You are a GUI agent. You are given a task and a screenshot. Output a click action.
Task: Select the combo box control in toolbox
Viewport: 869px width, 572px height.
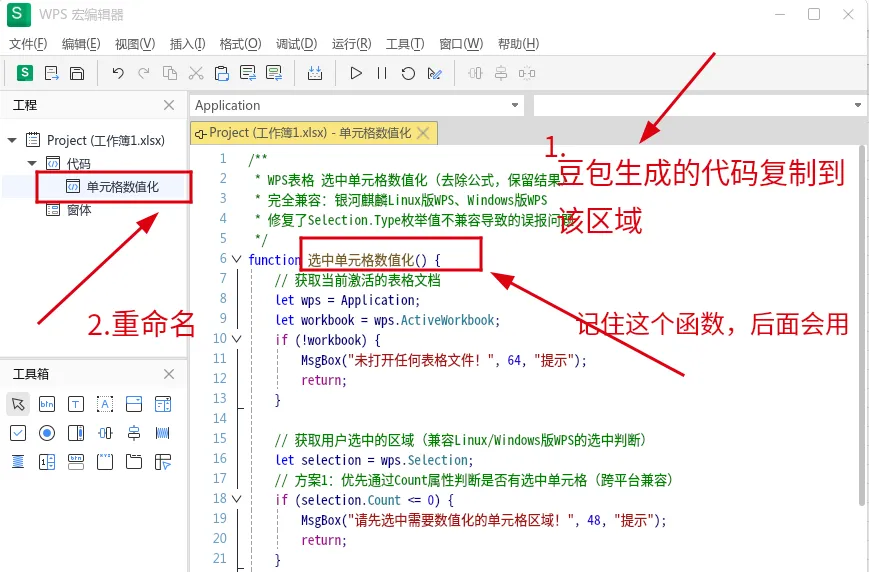click(x=134, y=404)
